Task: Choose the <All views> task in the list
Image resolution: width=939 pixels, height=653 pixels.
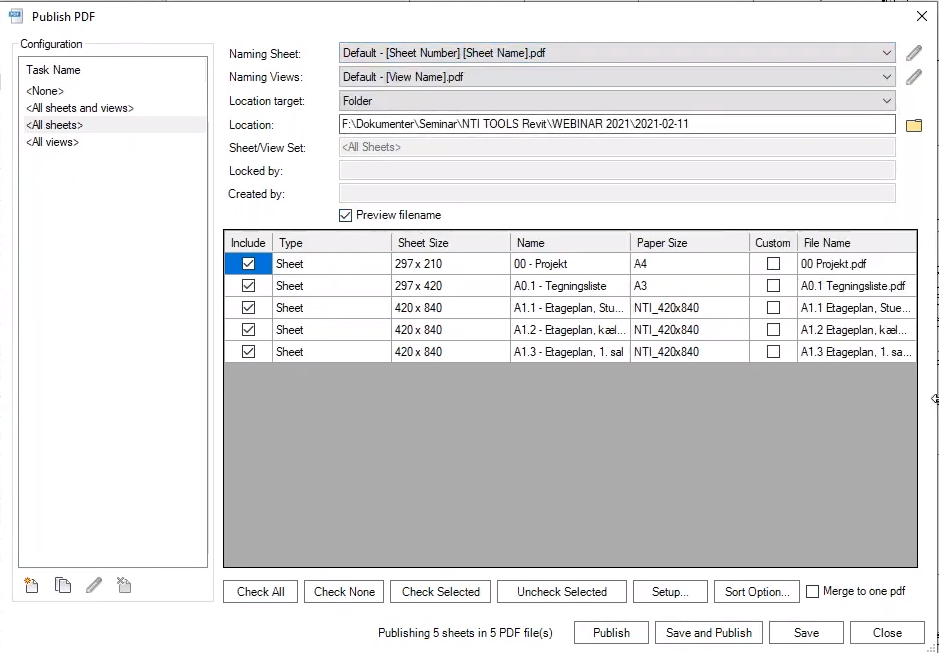Action: [x=53, y=142]
